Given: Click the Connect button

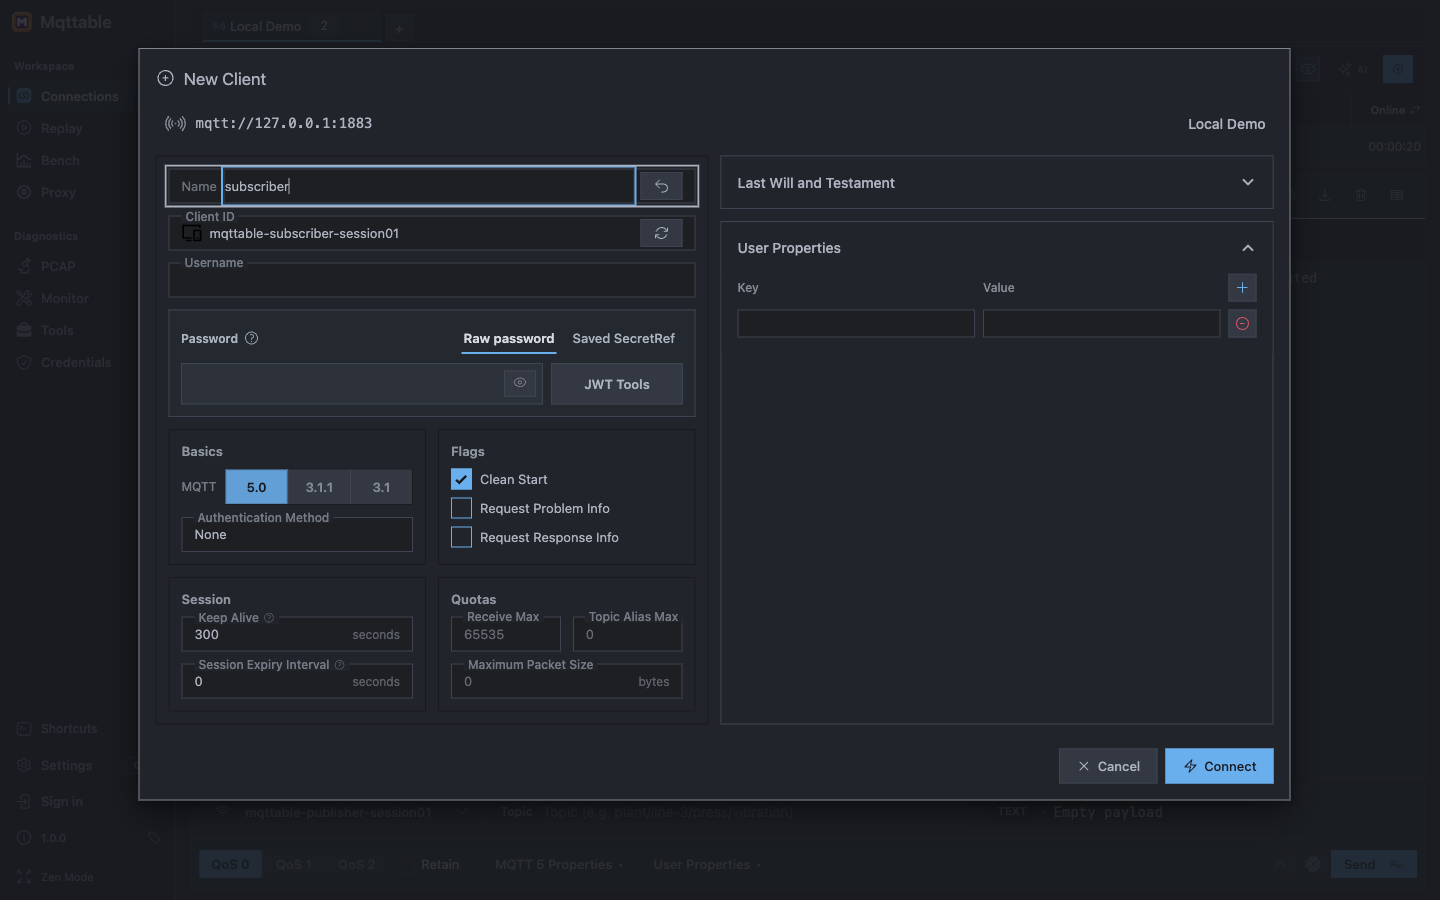Looking at the screenshot, I should pos(1219,766).
